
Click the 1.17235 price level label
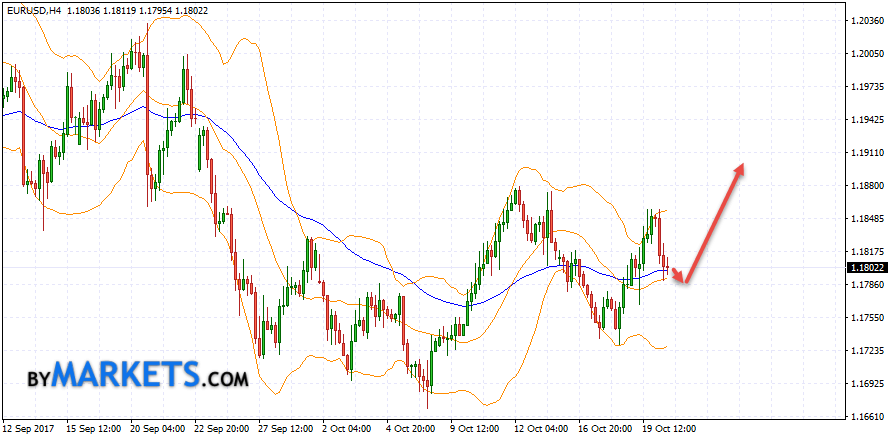pyautogui.click(x=866, y=351)
